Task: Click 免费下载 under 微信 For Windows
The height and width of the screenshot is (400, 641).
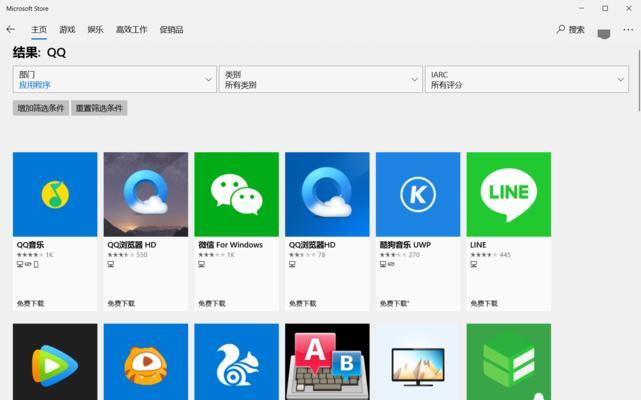Action: 212,303
